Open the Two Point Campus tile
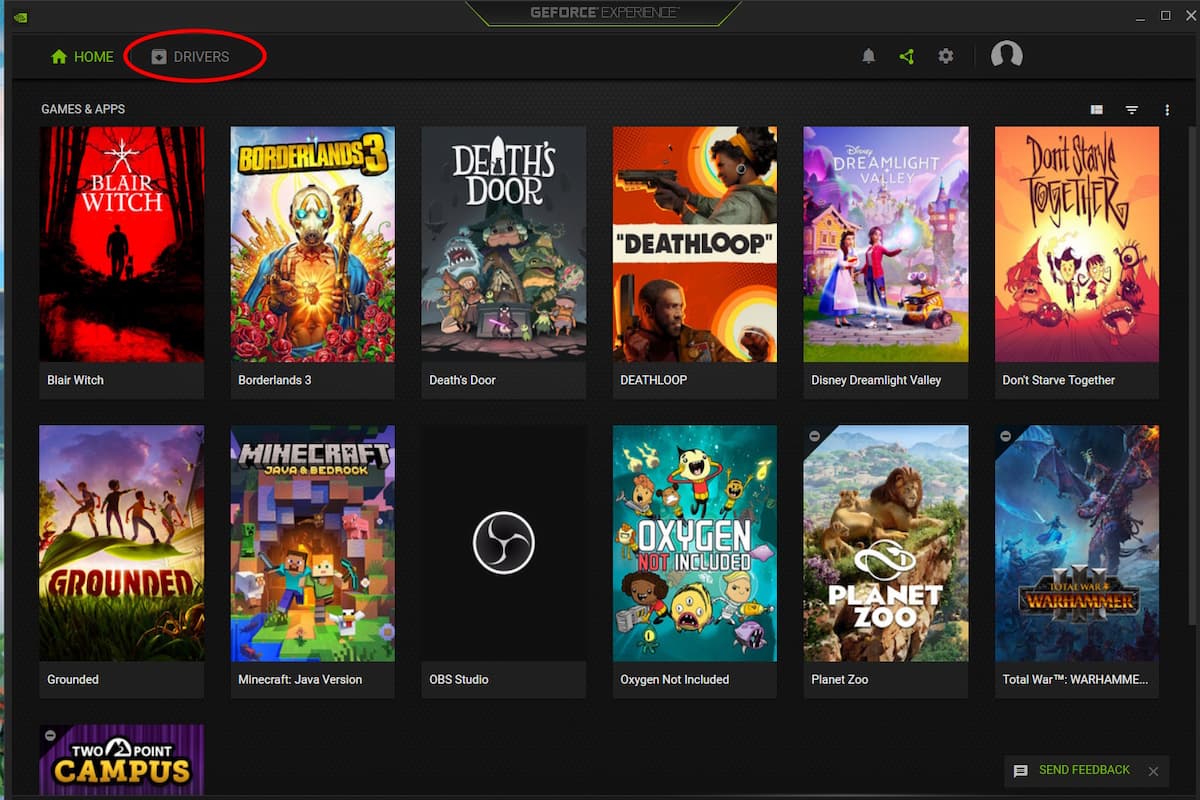1200x800 pixels. (x=122, y=760)
